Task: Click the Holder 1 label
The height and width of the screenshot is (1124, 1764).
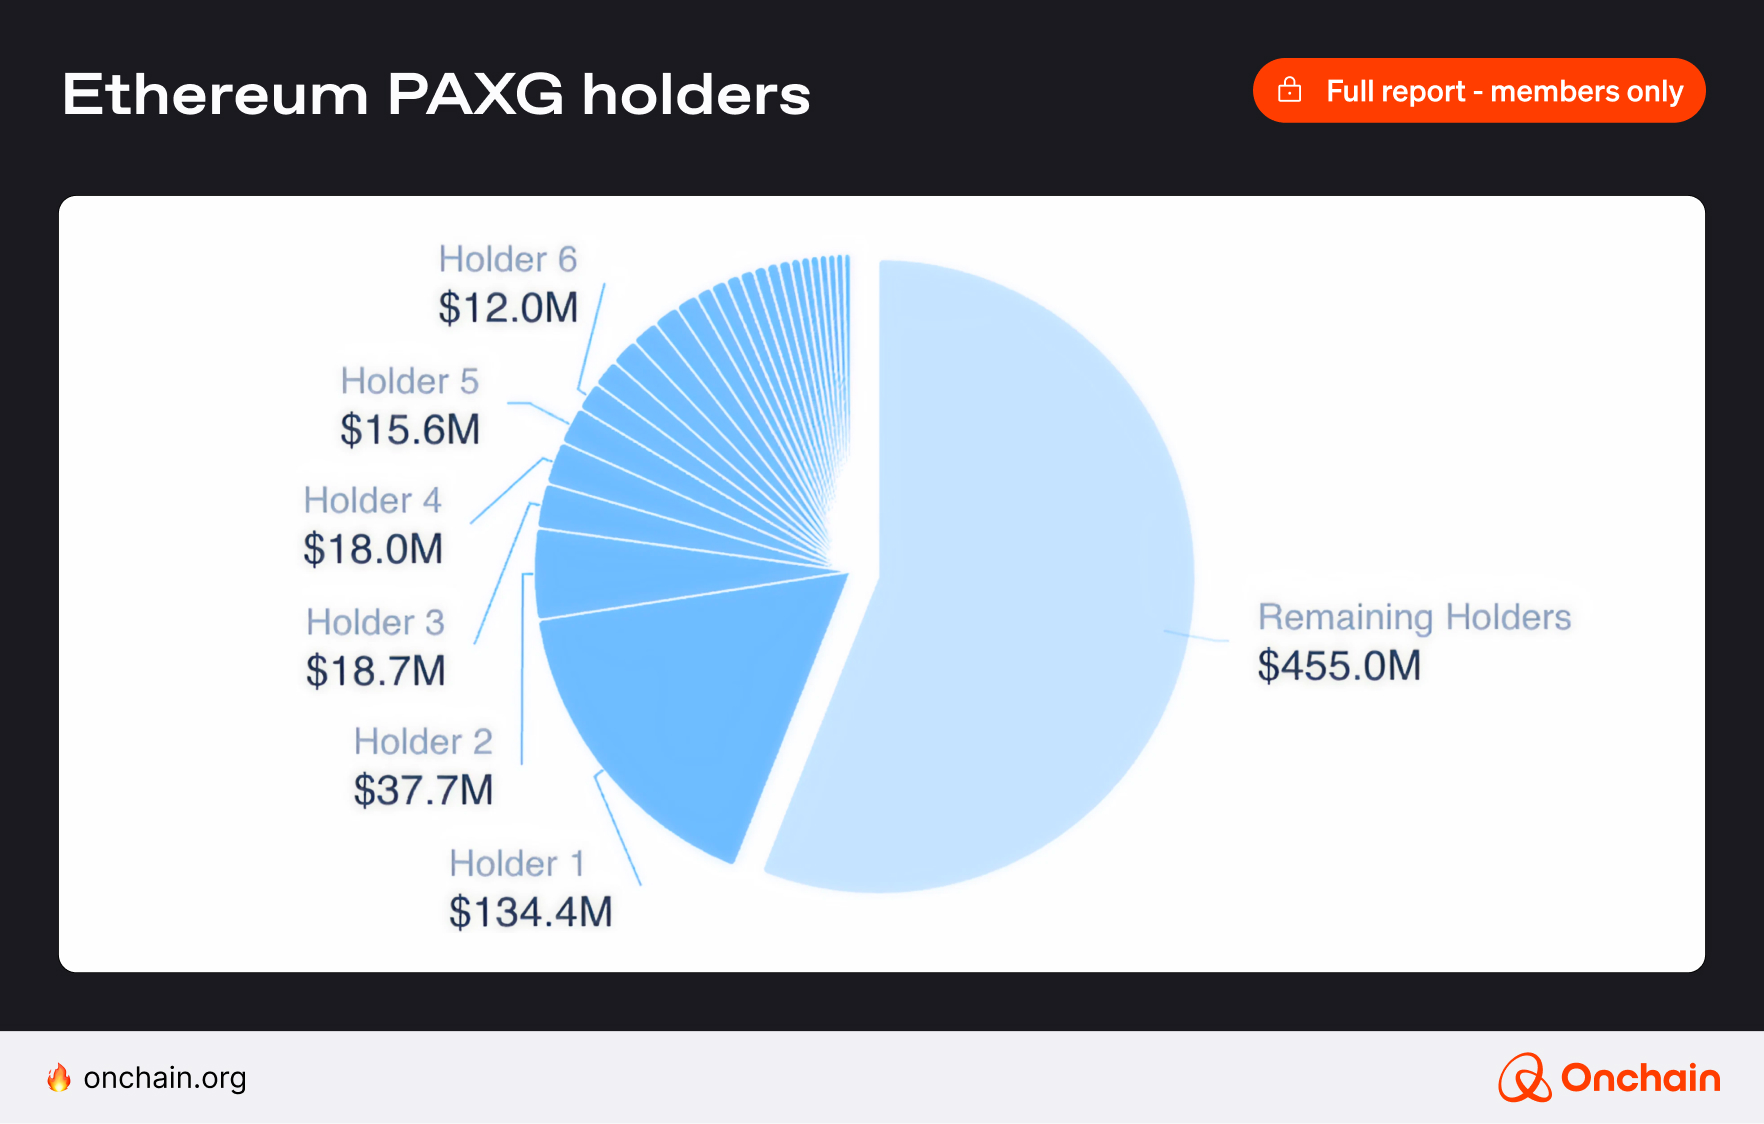Action: pyautogui.click(x=516, y=863)
